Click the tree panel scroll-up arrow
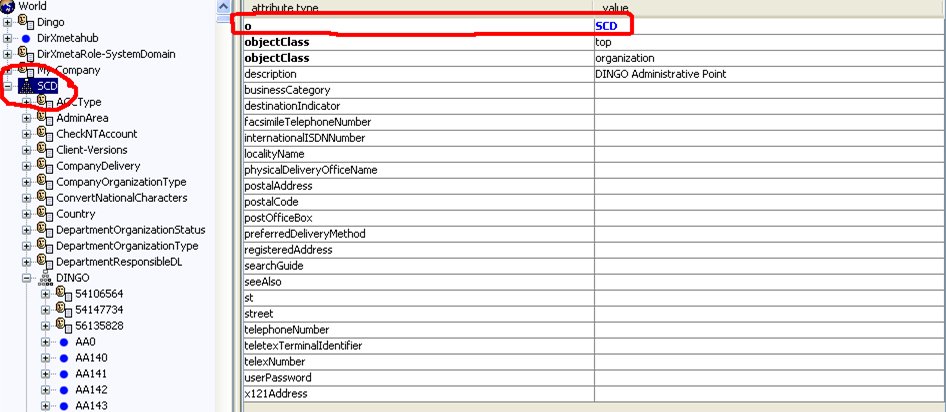Screen dimensions: 946x412 tap(223, 7)
